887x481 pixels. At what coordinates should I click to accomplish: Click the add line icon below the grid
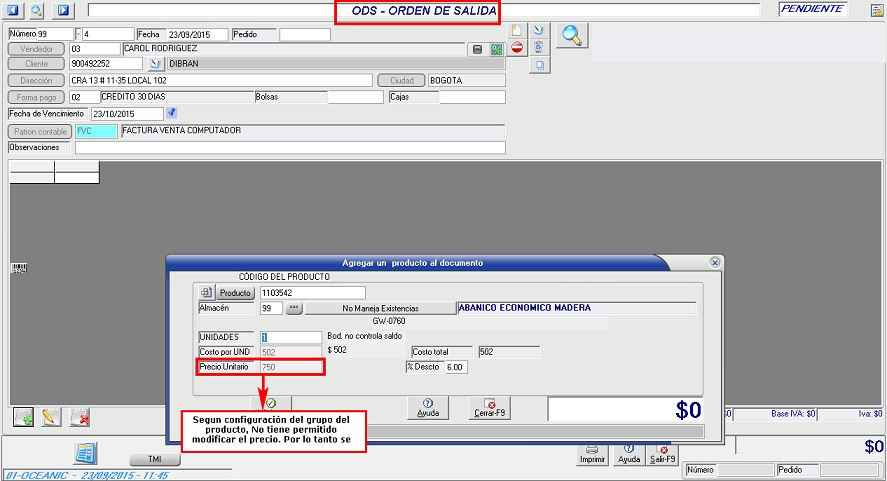(x=23, y=416)
